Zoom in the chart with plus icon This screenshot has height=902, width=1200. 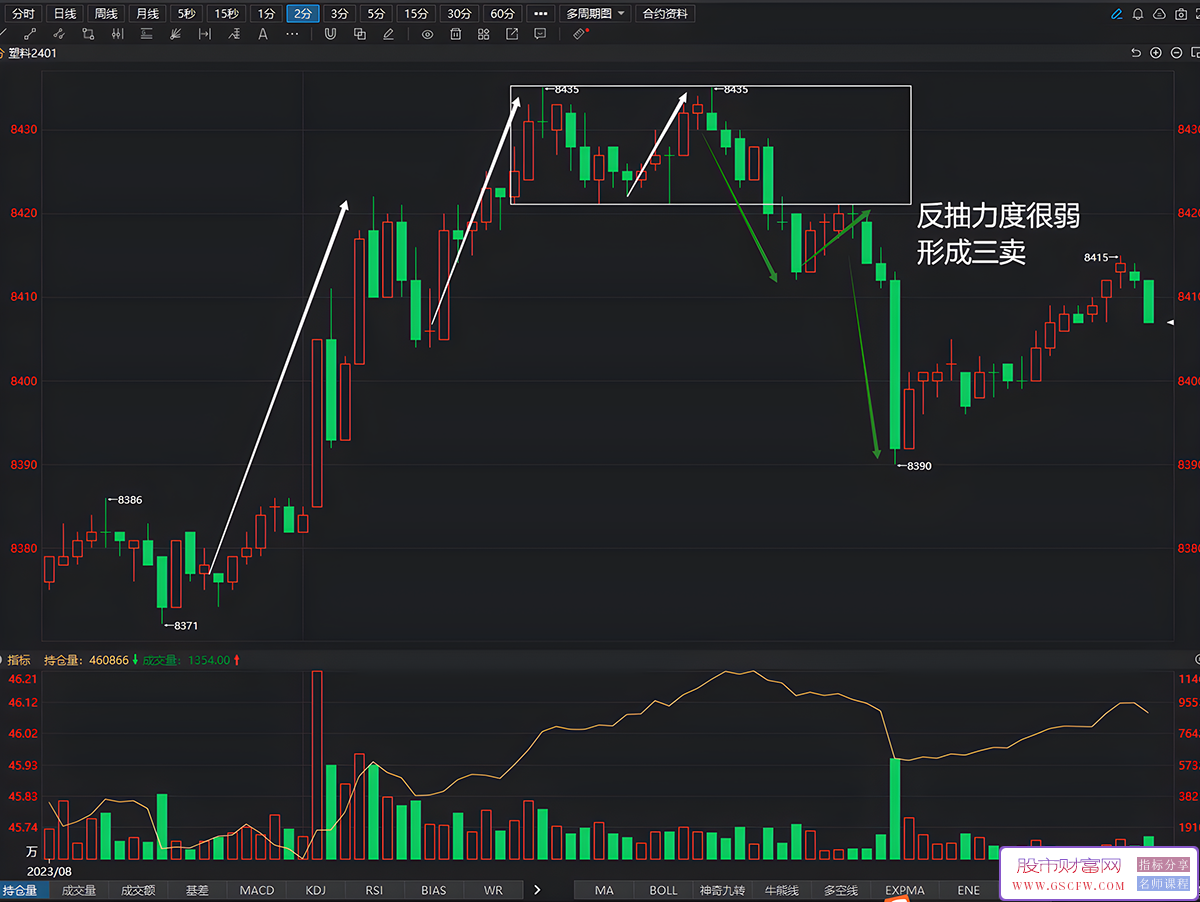[1155, 53]
